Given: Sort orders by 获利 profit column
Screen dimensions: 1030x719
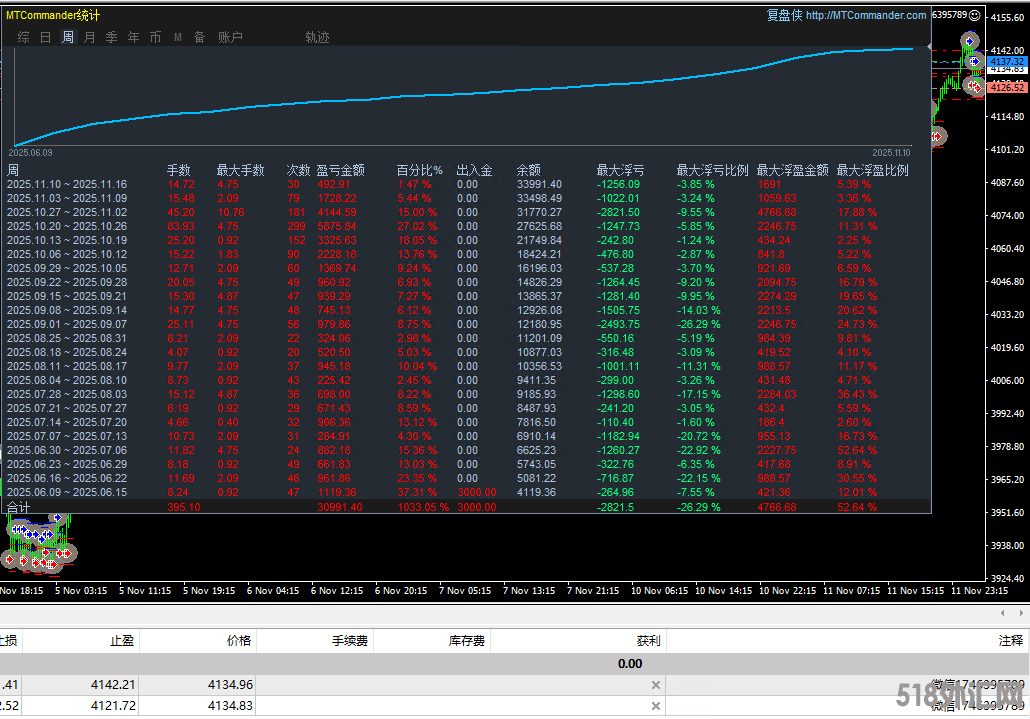Looking at the screenshot, I should [648, 640].
